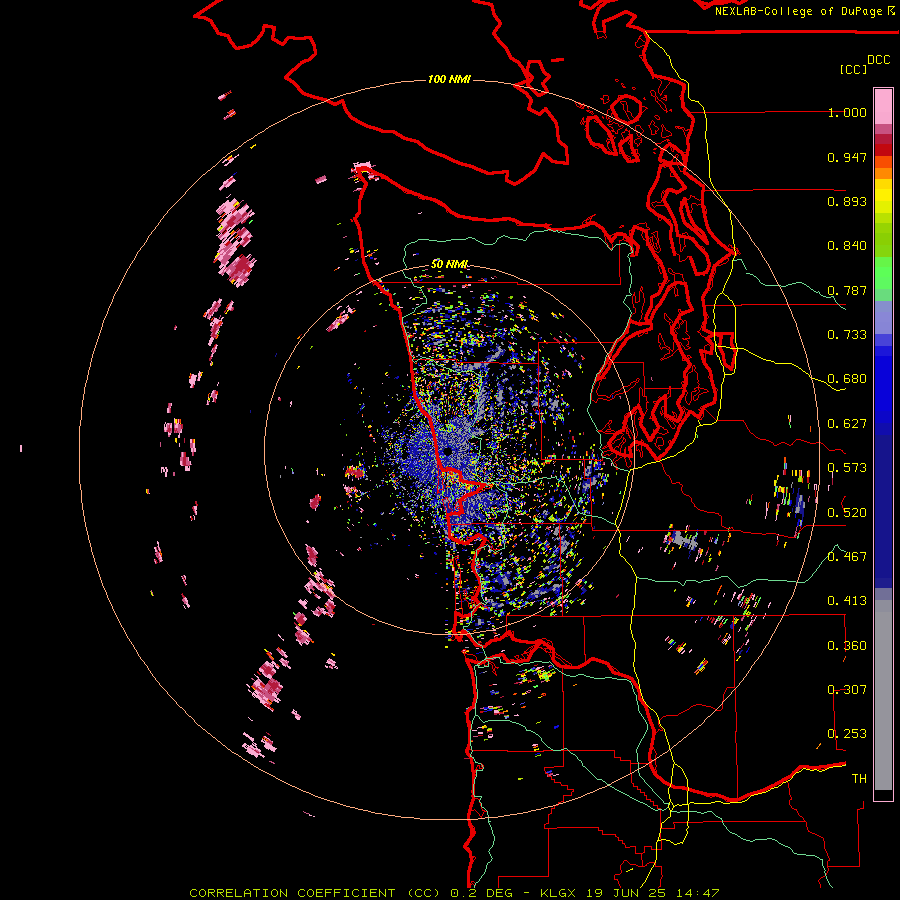Click the 0.253 scale value

click(847, 734)
